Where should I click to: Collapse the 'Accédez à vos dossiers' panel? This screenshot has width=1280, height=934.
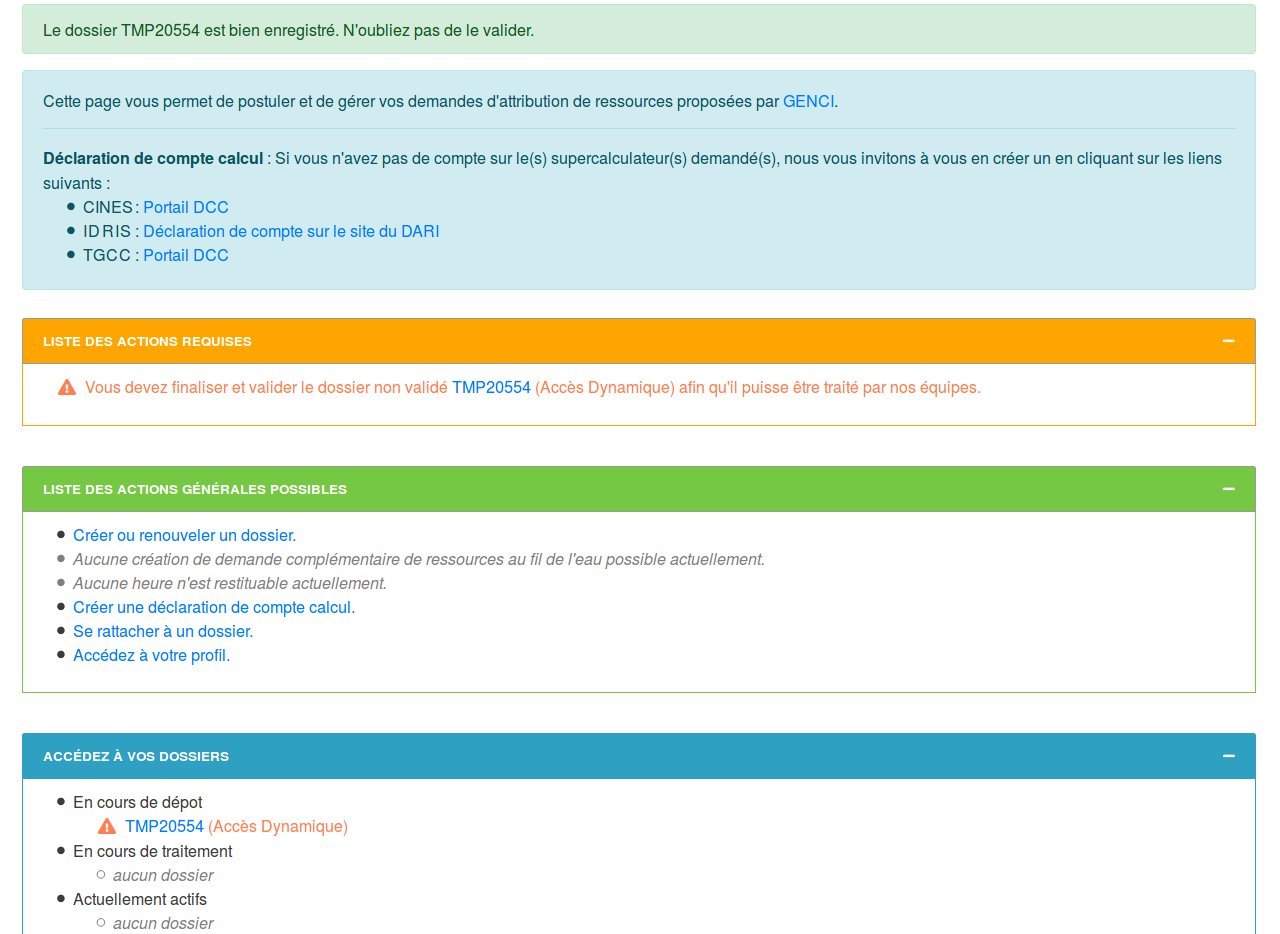1229,756
